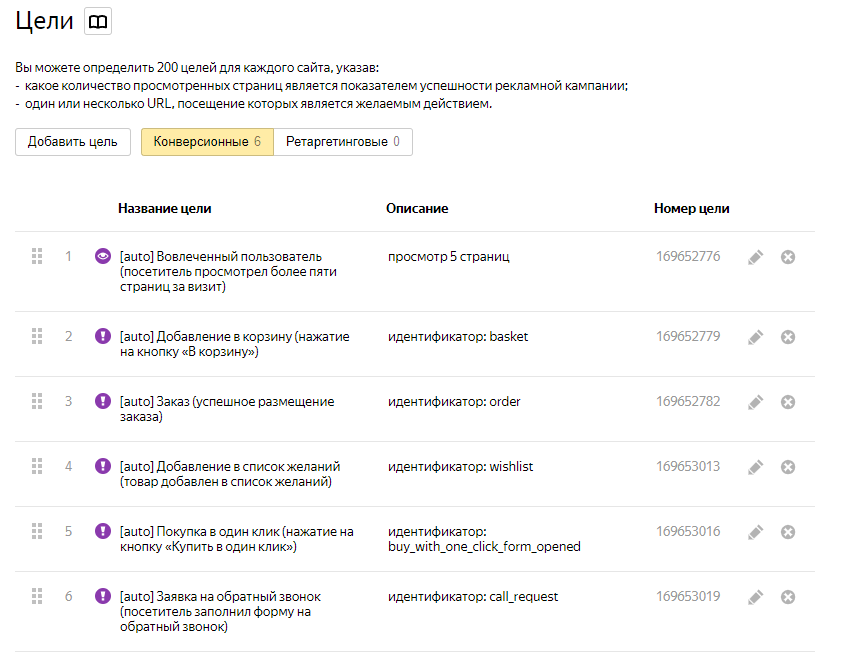Delete the wishlist goal
The width and height of the screenshot is (854, 669).
click(x=788, y=467)
